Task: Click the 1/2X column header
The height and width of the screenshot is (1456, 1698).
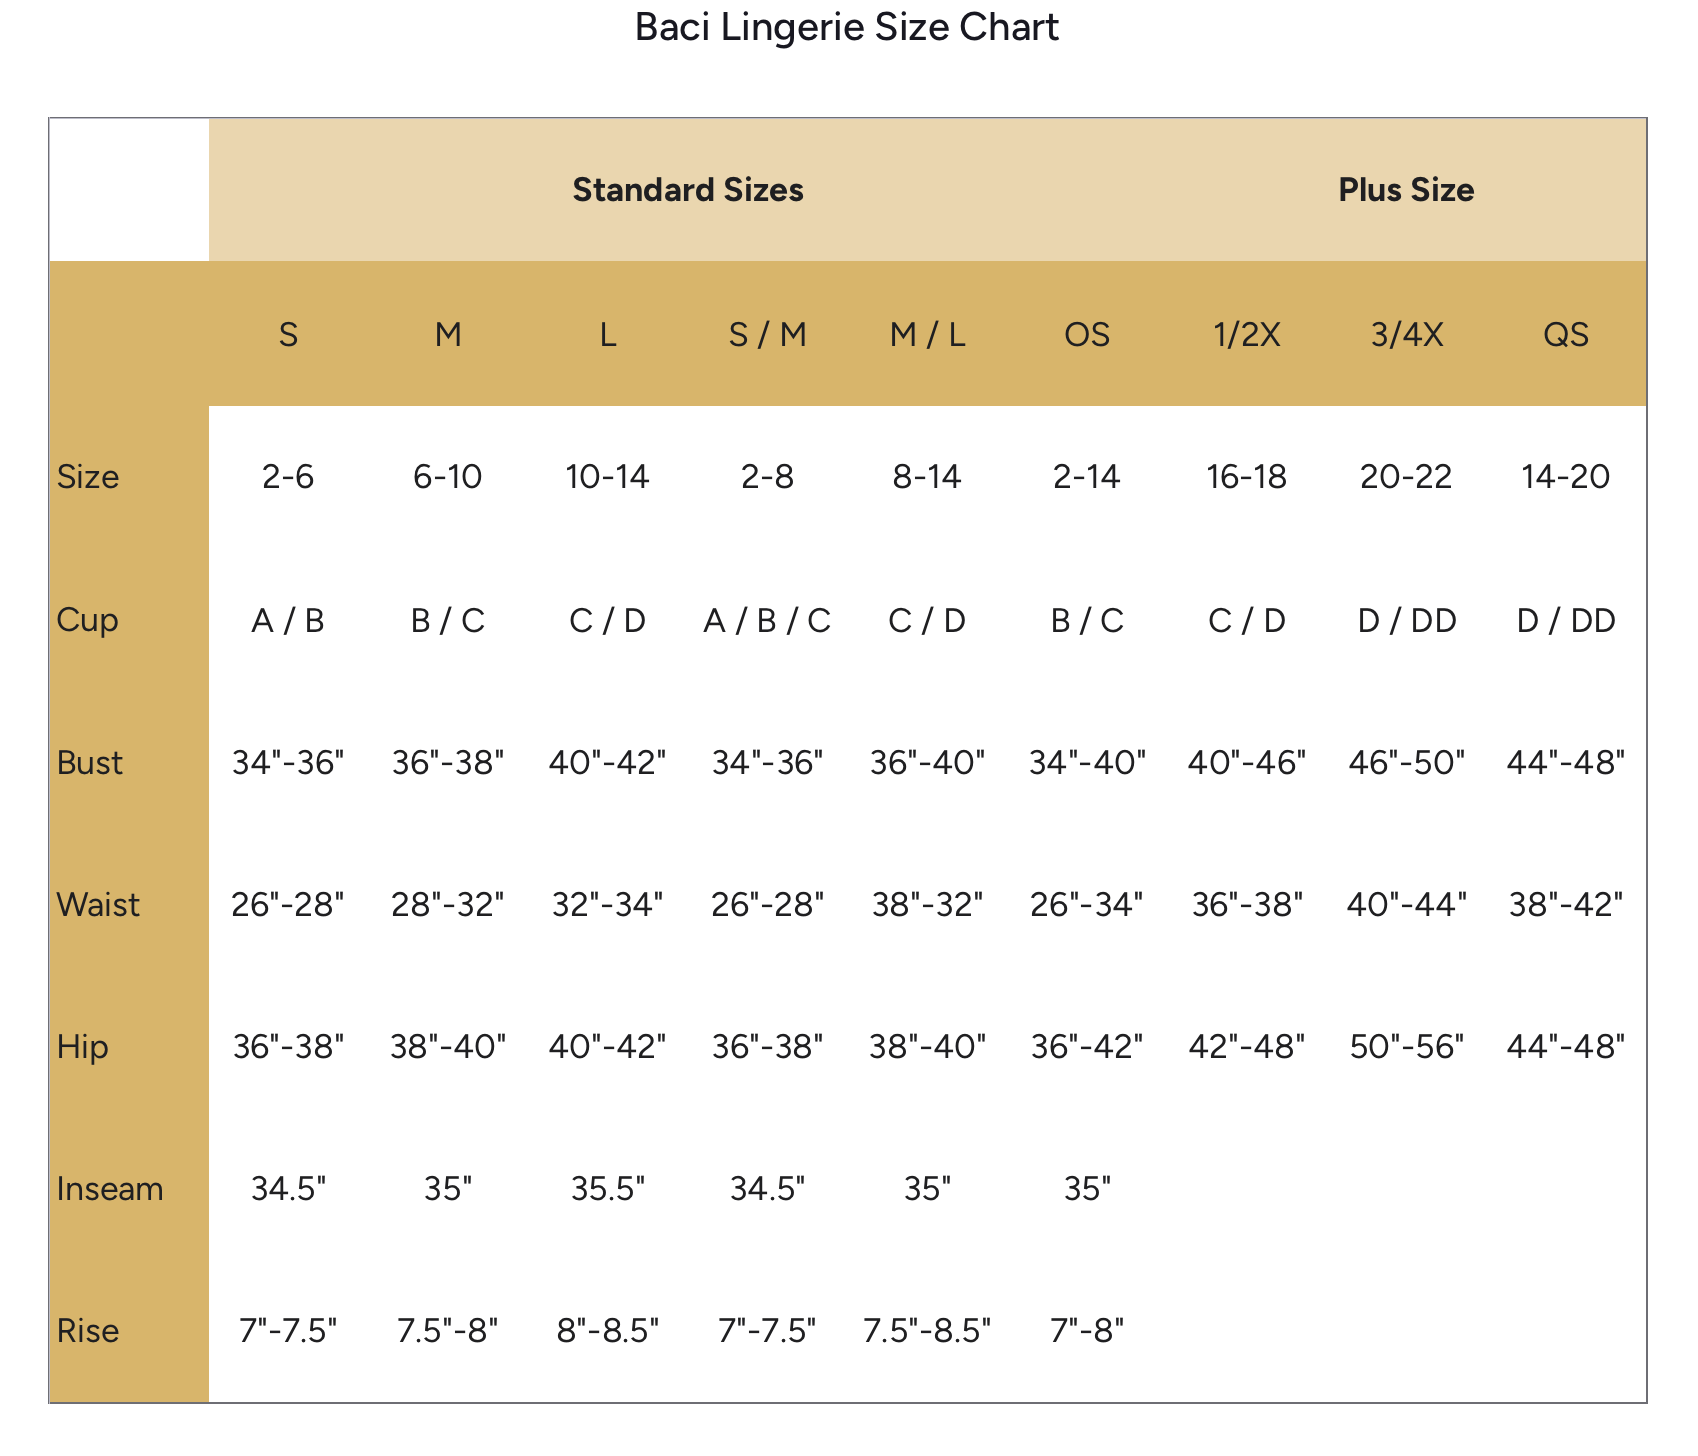Action: coord(1246,335)
